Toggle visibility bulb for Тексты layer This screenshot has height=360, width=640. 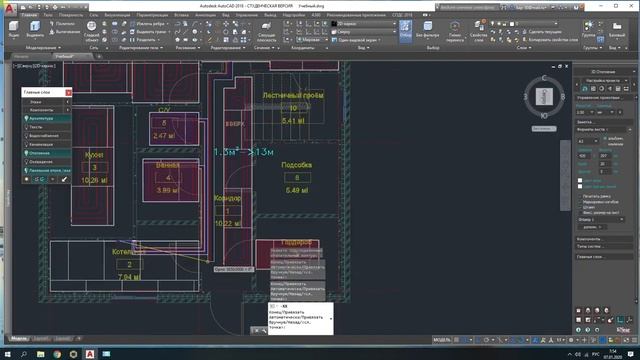pyautogui.click(x=27, y=127)
